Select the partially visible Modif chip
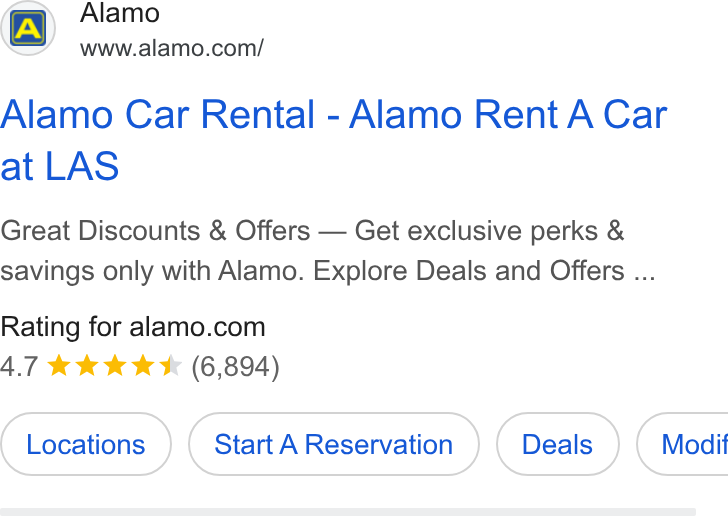The height and width of the screenshot is (516, 728). tap(682, 444)
